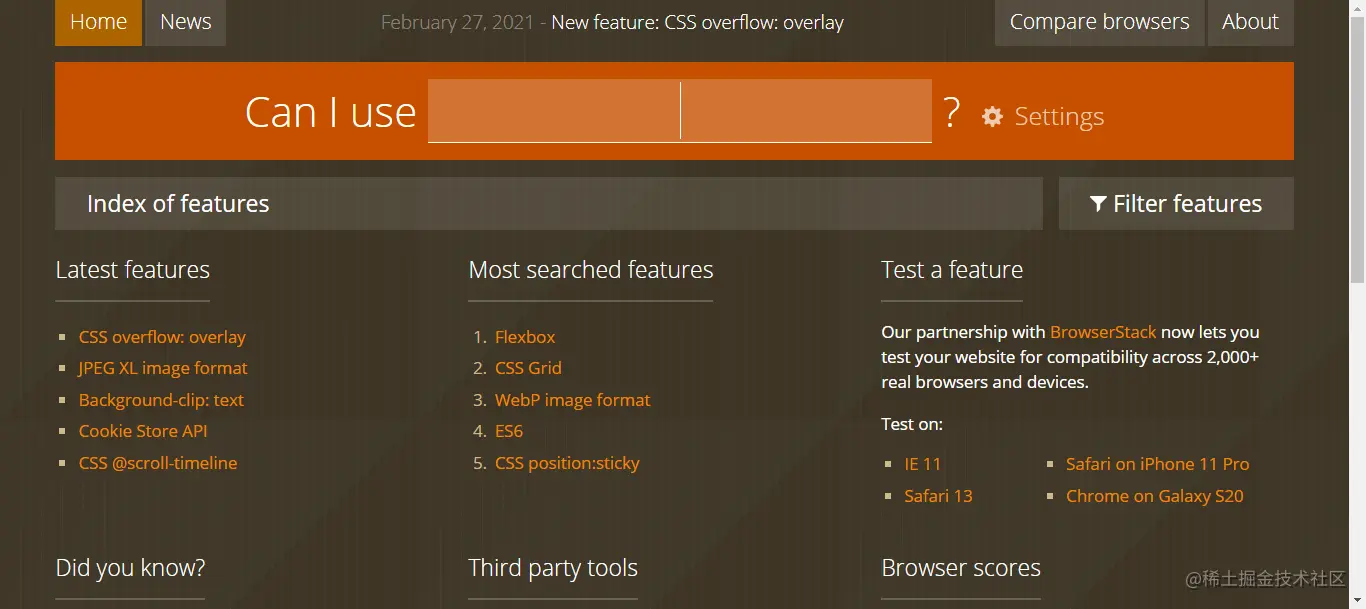Test on Chrome on Galaxy S20
Viewport: 1366px width, 609px height.
(x=1154, y=496)
